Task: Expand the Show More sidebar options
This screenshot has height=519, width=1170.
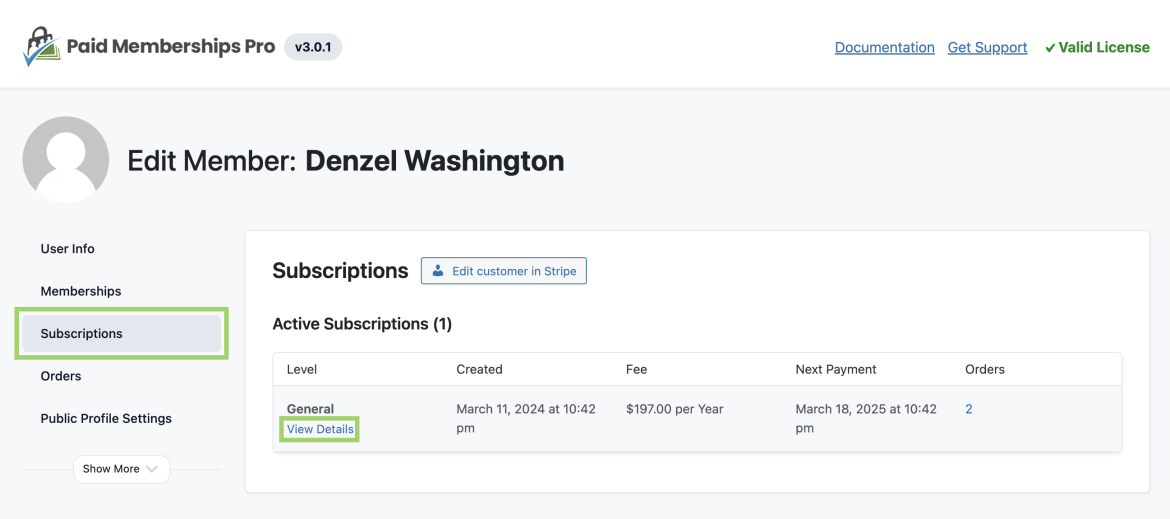Action: click(121, 469)
